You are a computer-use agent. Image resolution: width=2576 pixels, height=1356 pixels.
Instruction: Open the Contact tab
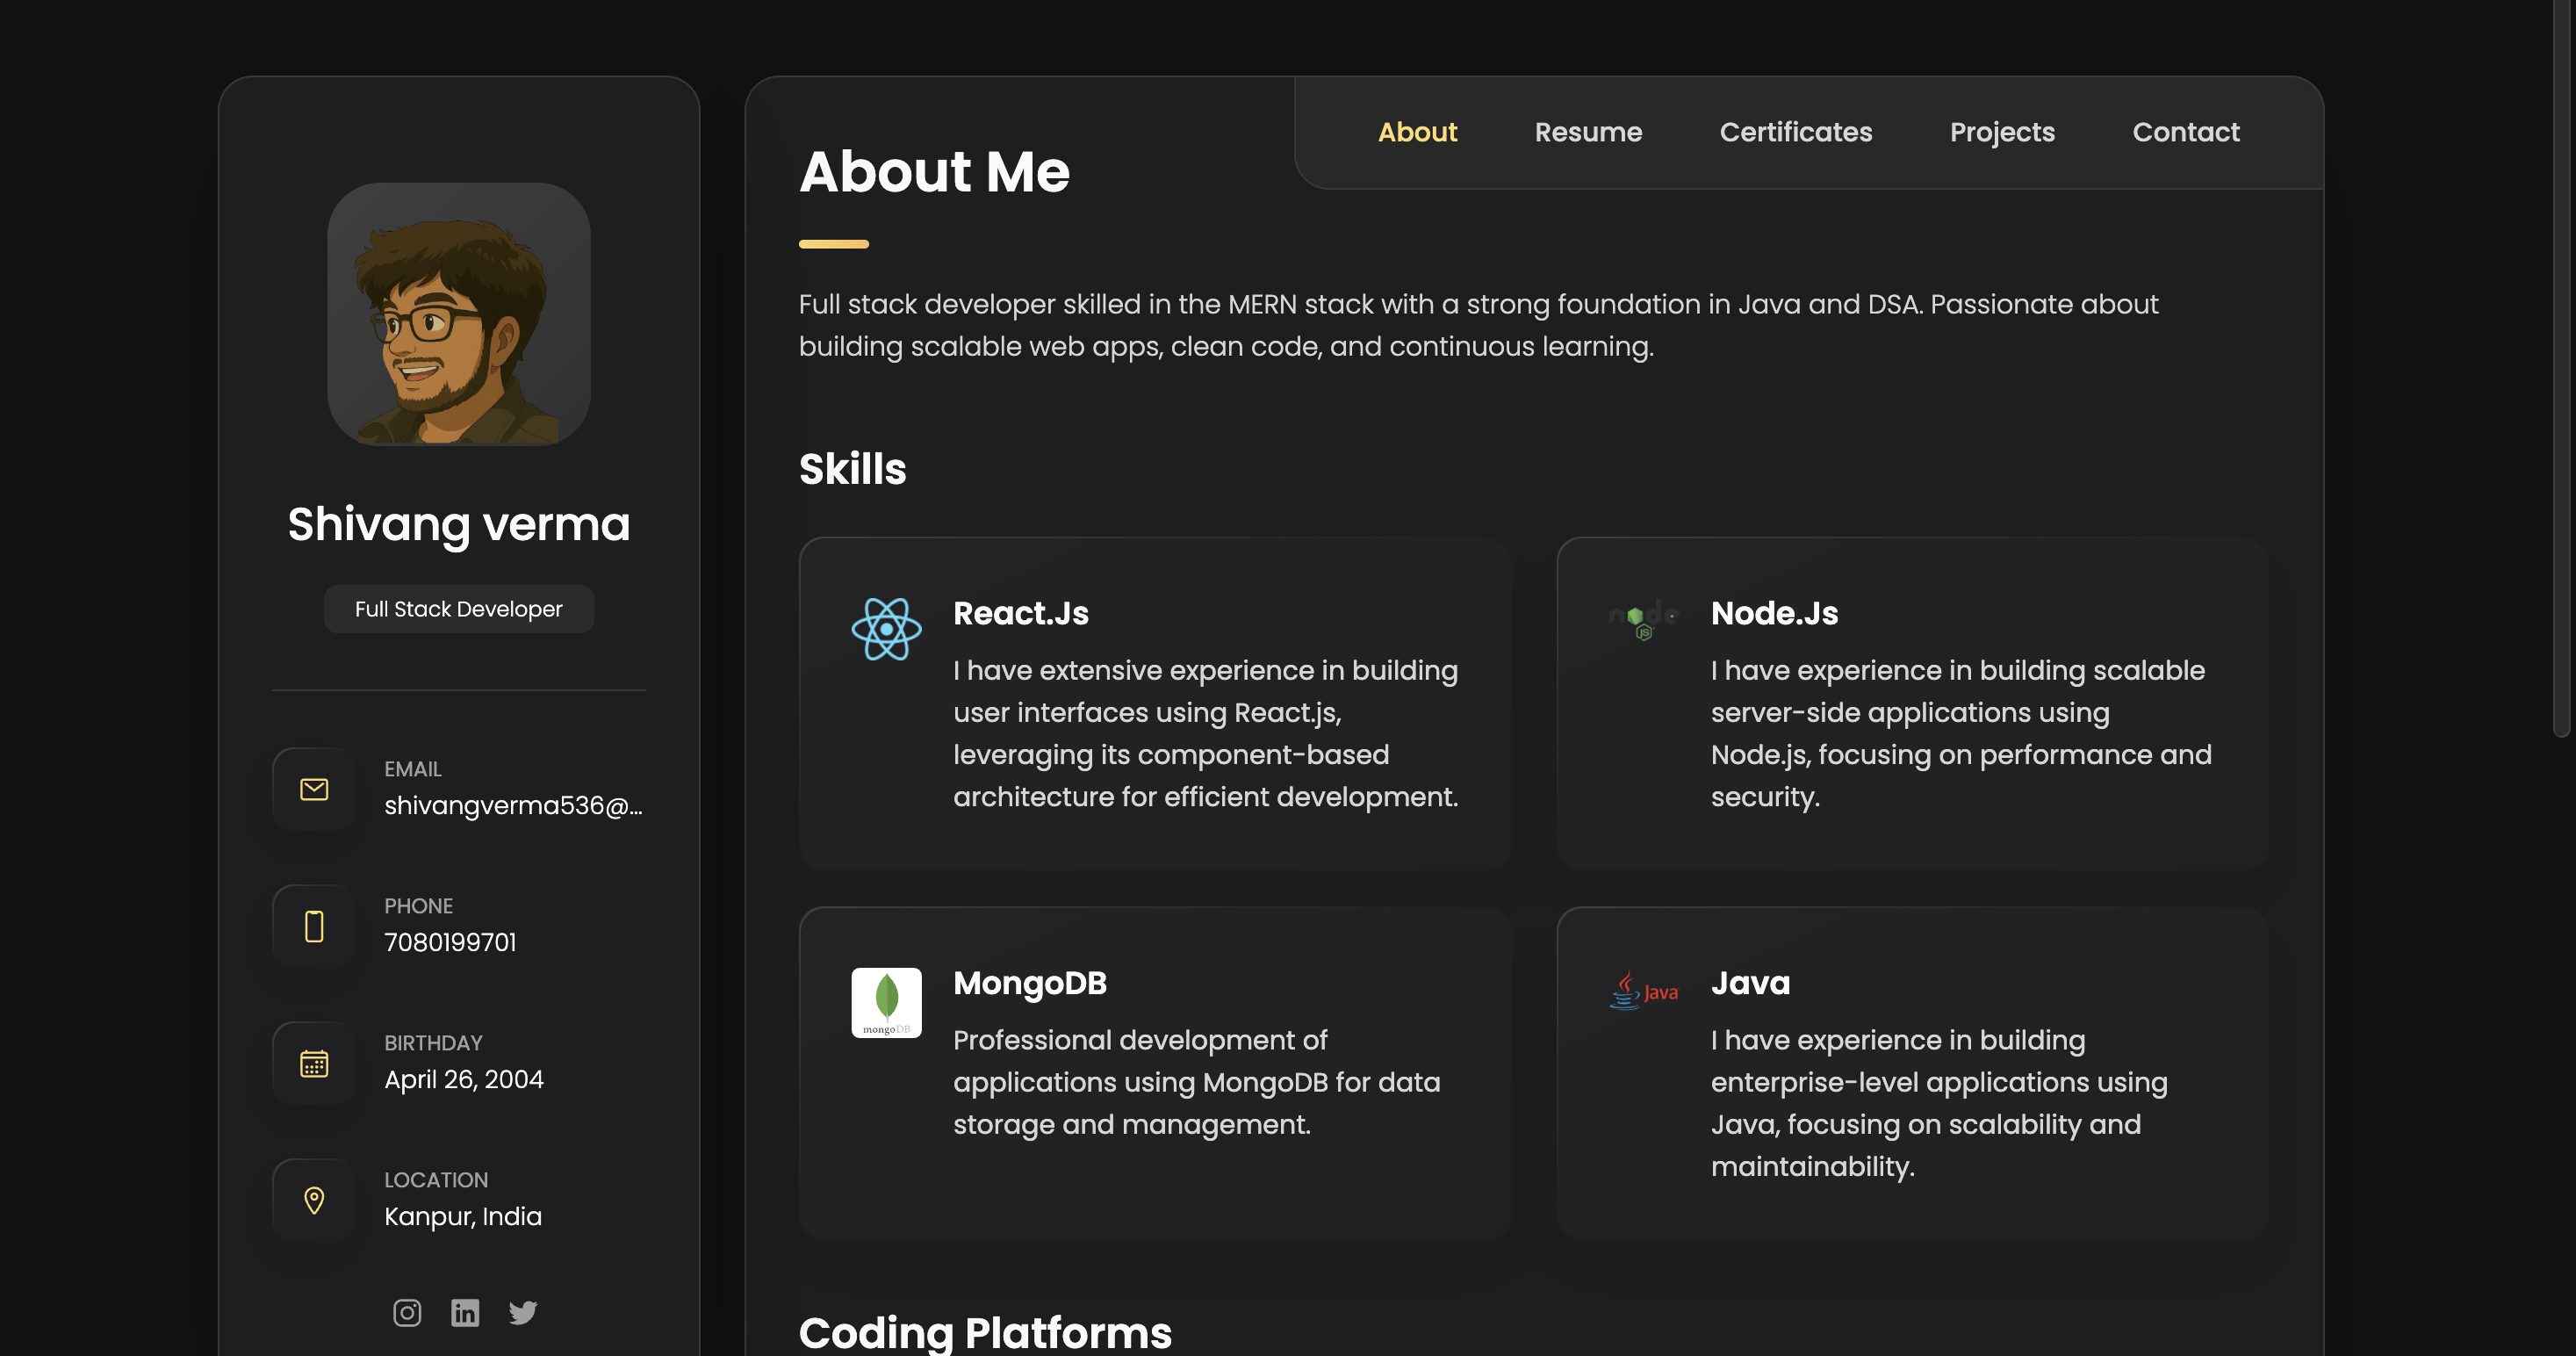tap(2186, 132)
